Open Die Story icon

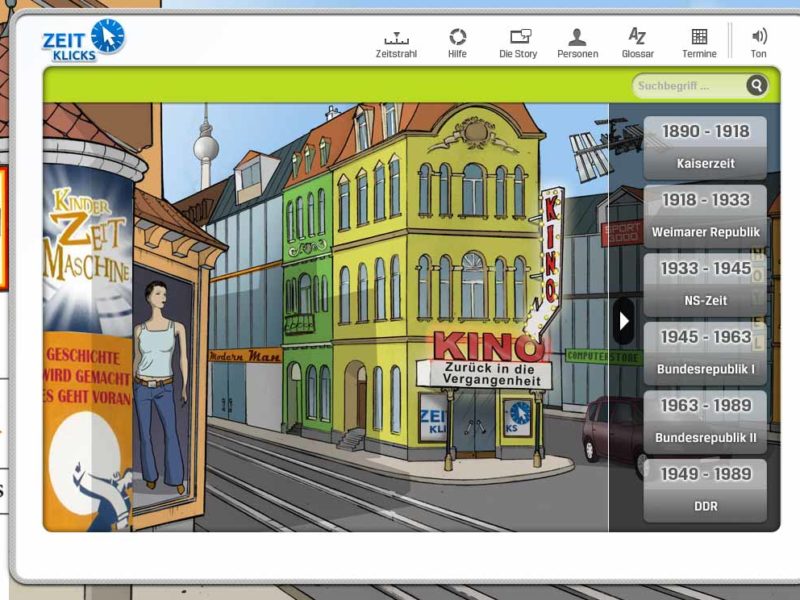point(518,43)
